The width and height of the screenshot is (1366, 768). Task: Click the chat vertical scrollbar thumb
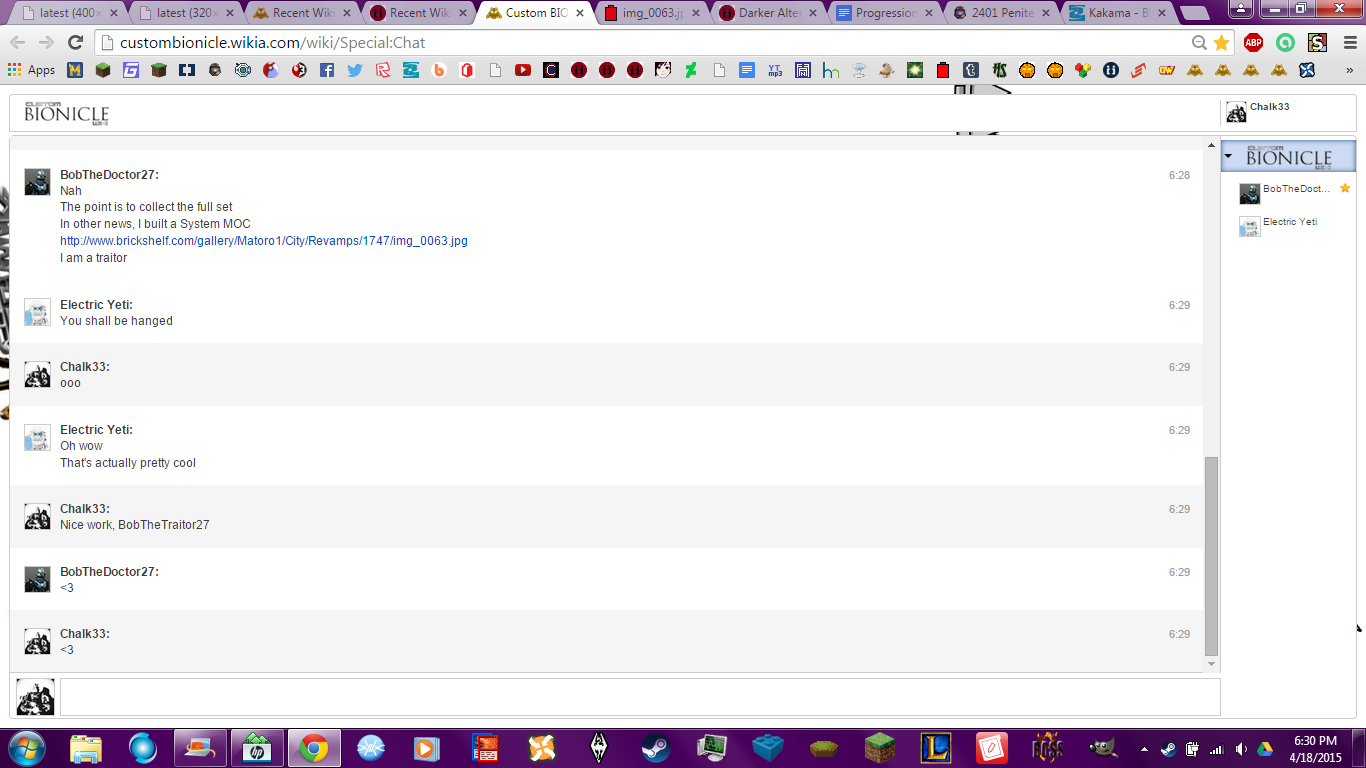coord(1212,555)
